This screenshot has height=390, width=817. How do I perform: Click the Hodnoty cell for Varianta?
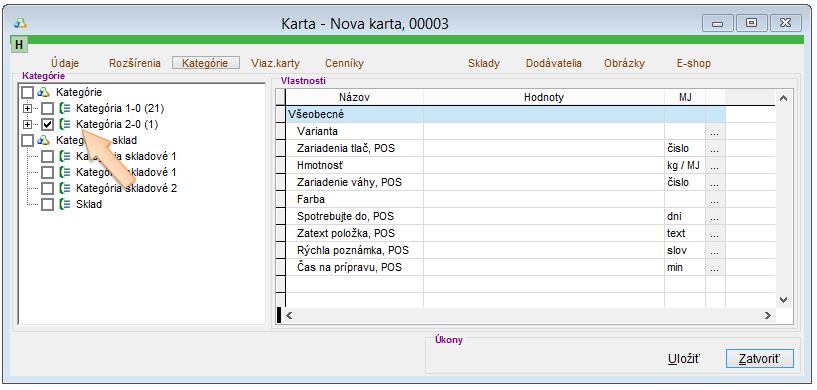point(544,131)
